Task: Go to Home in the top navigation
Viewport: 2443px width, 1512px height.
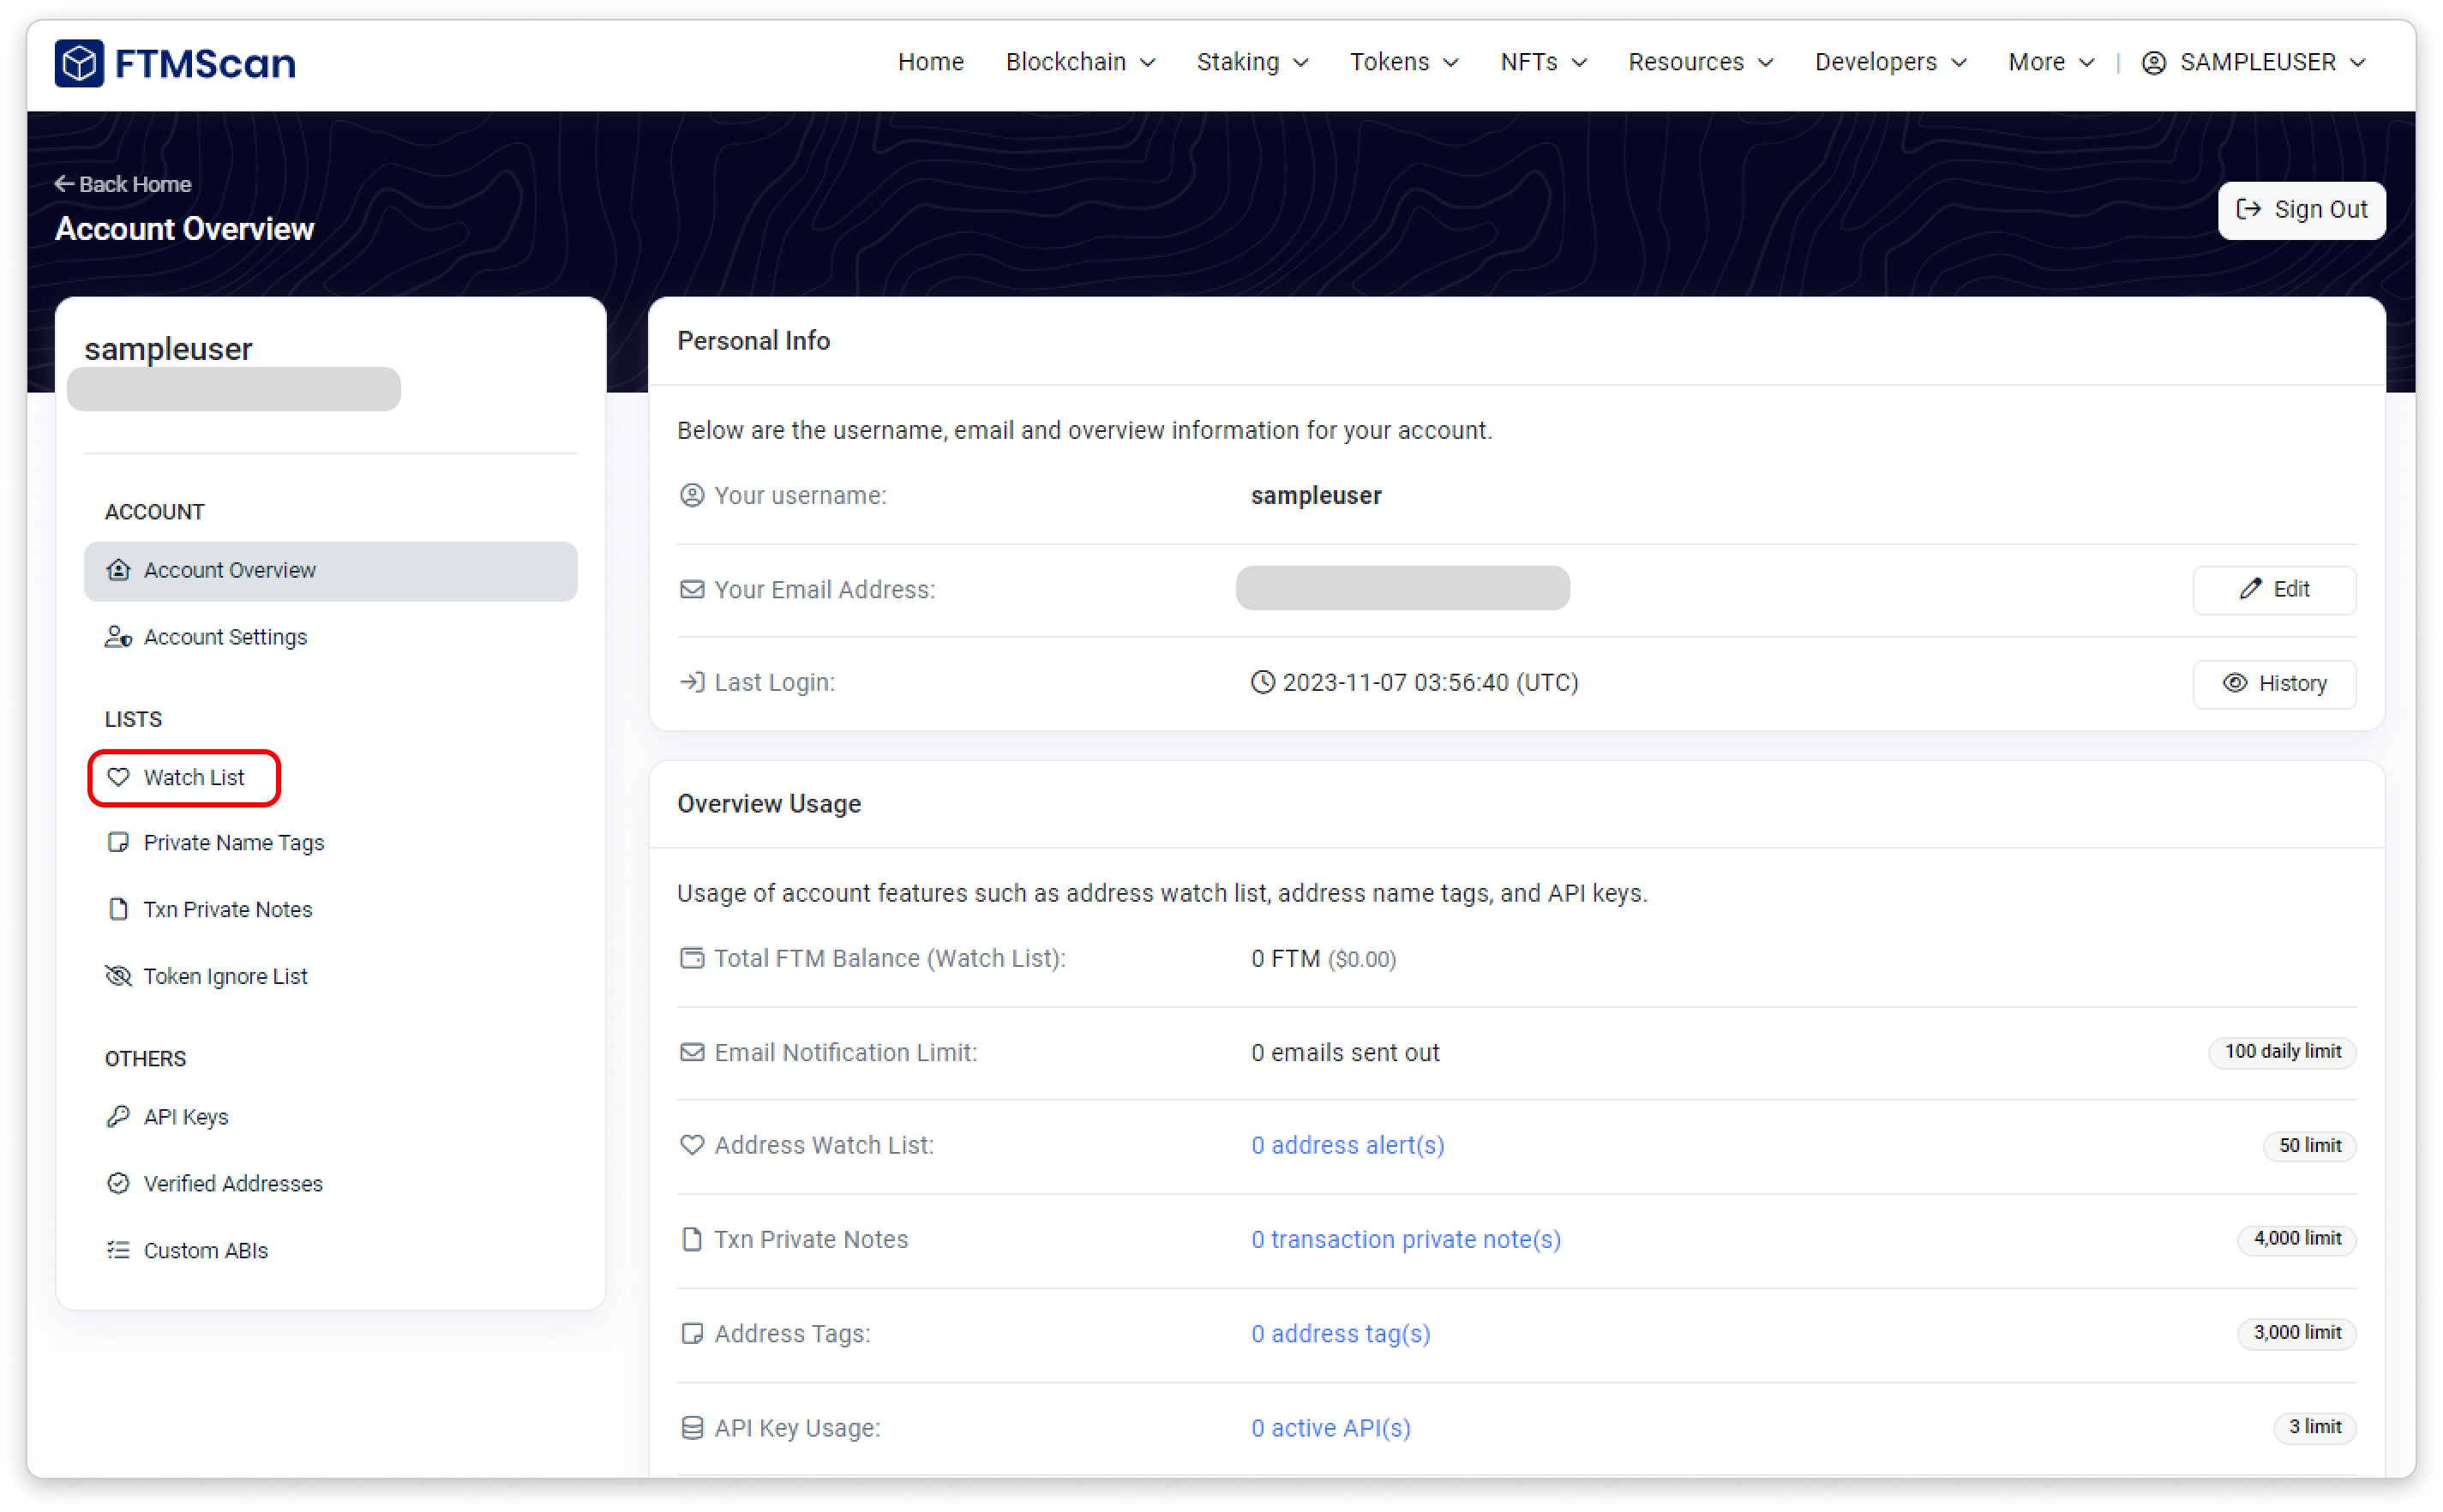Action: coord(930,63)
